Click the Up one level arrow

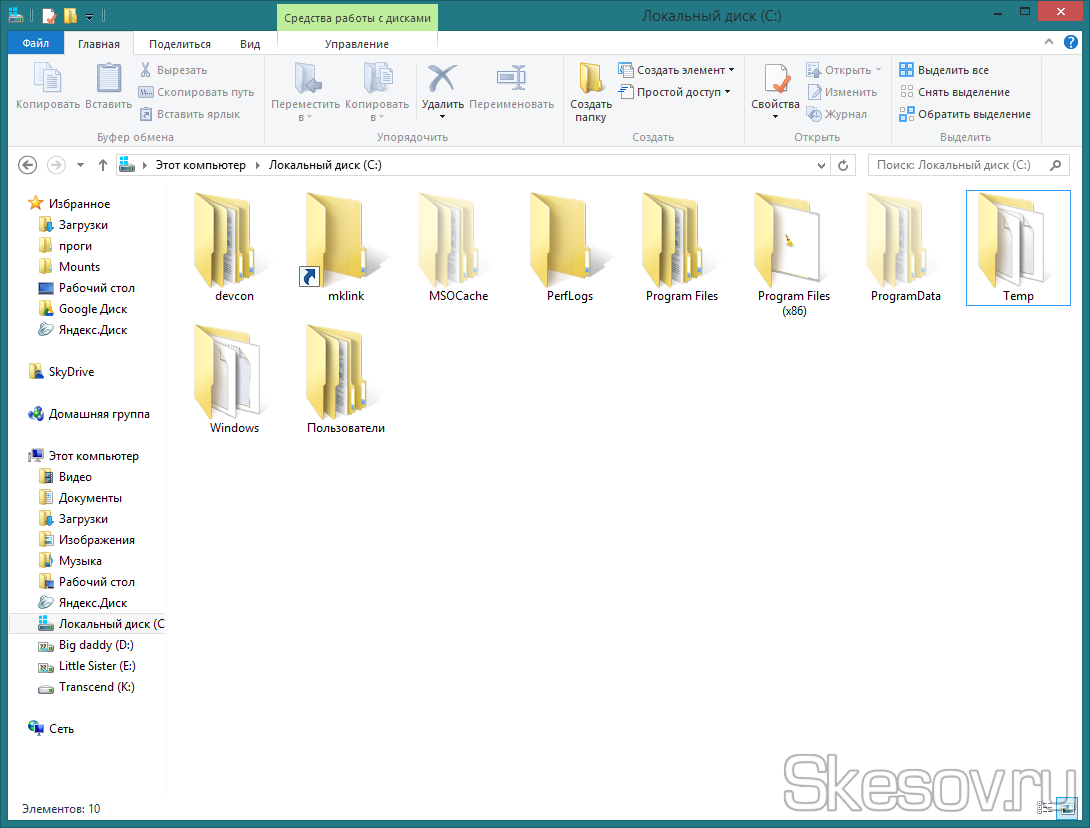(x=102, y=165)
